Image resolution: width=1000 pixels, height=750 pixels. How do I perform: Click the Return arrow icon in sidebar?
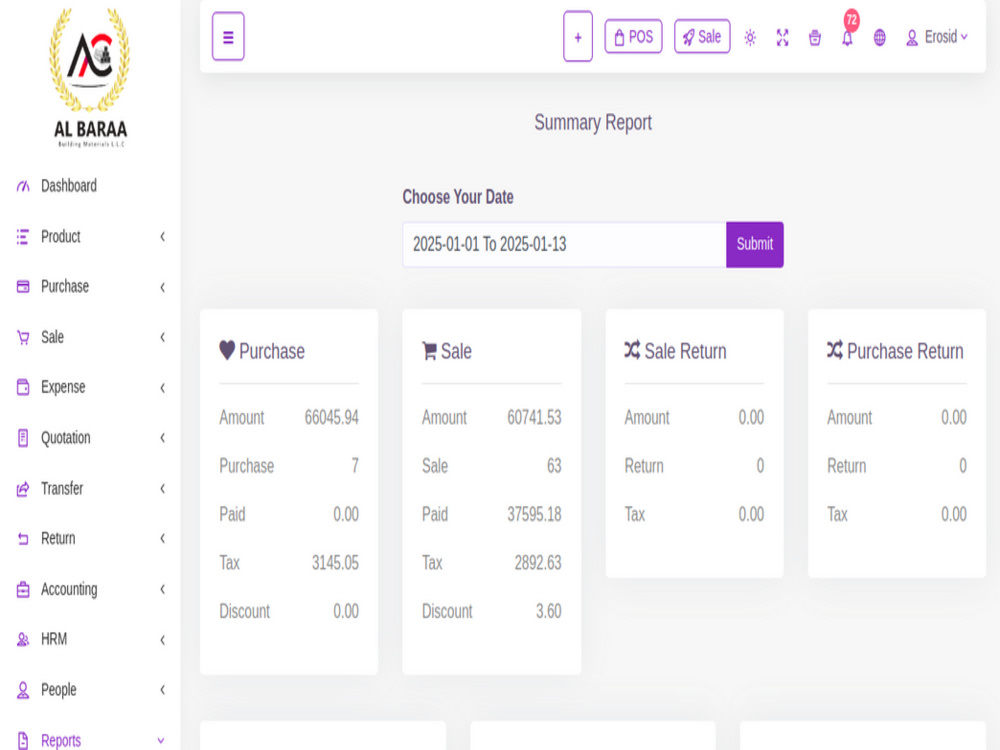[23, 539]
